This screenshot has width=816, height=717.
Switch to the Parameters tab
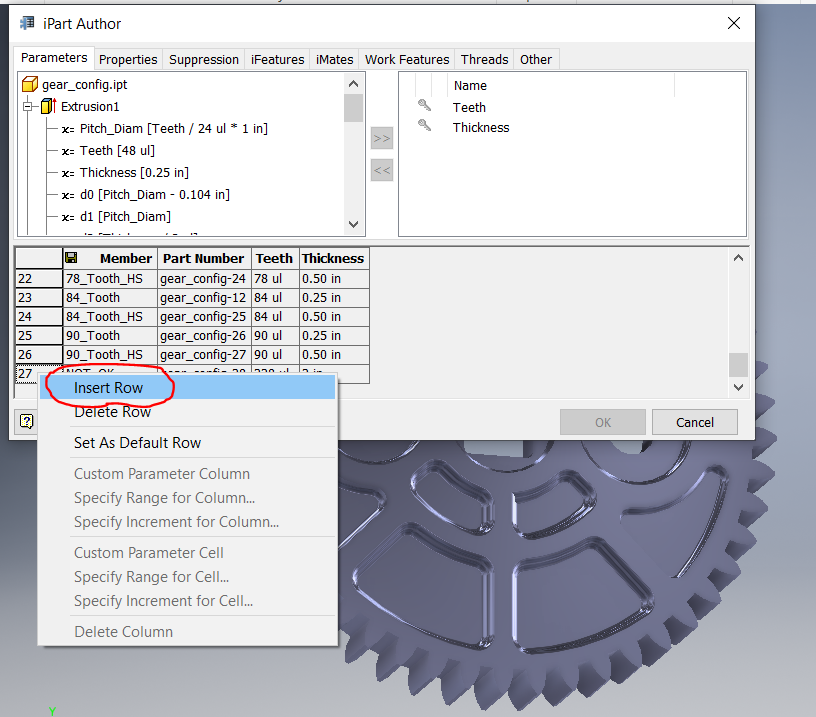[x=54, y=58]
